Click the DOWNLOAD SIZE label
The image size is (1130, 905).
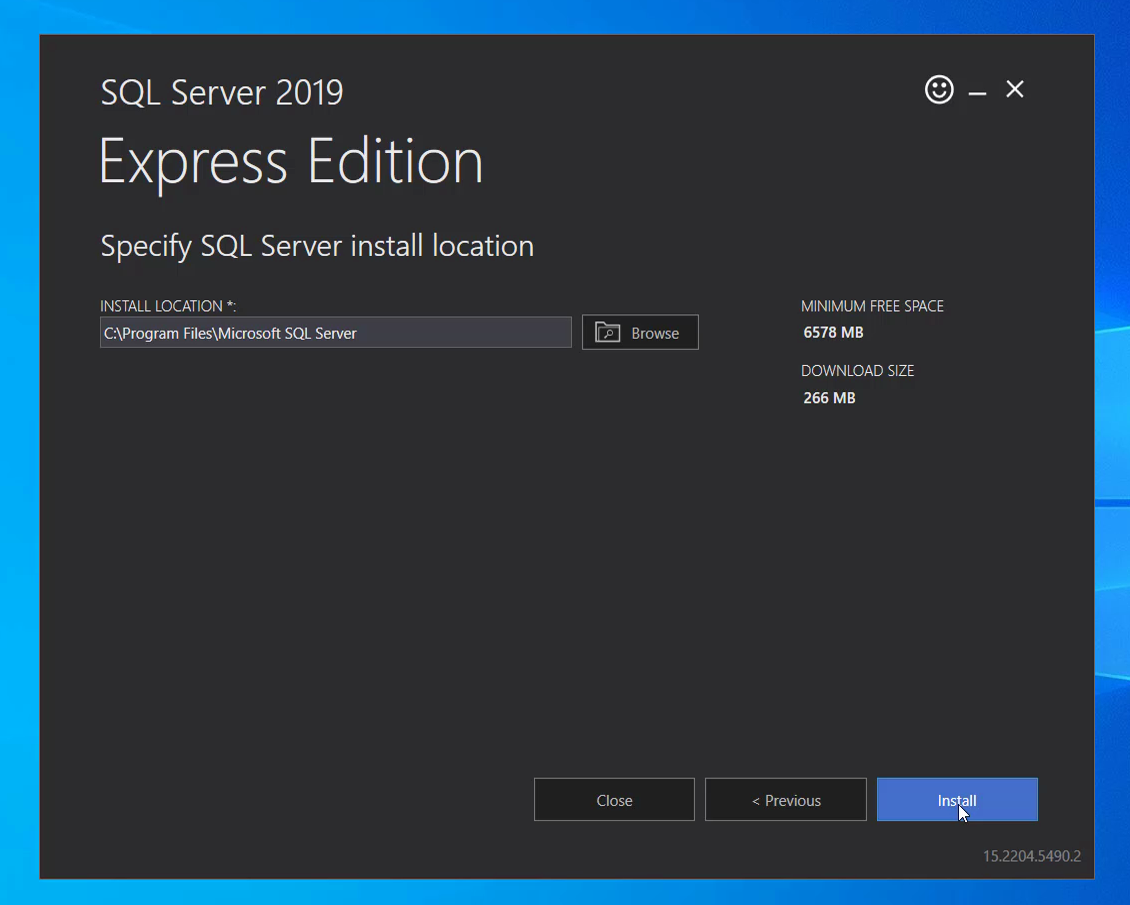click(x=857, y=371)
